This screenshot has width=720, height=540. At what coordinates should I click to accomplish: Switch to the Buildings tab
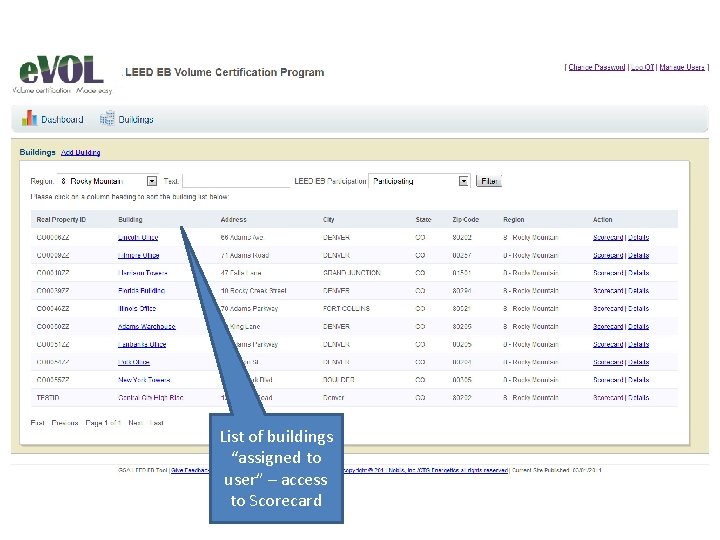135,119
